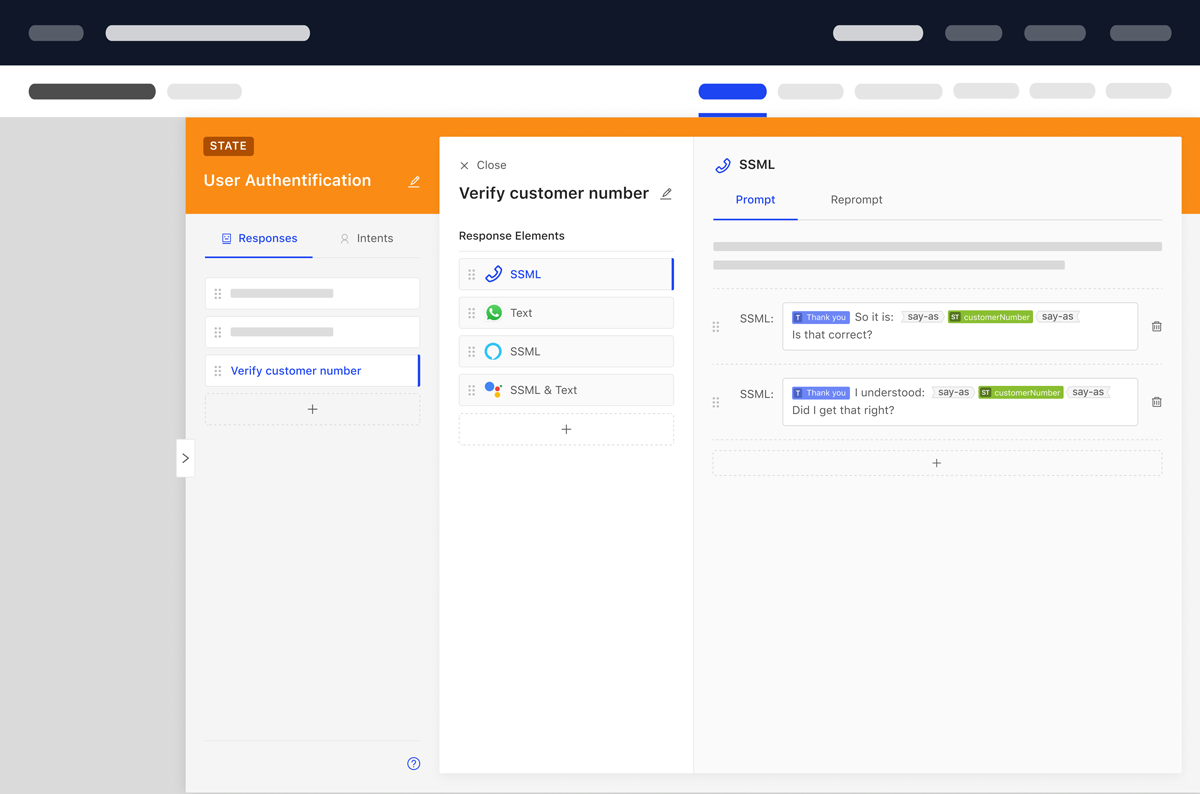Select the phone SSML response element
This screenshot has width=1200, height=794.
pyautogui.click(x=566, y=274)
